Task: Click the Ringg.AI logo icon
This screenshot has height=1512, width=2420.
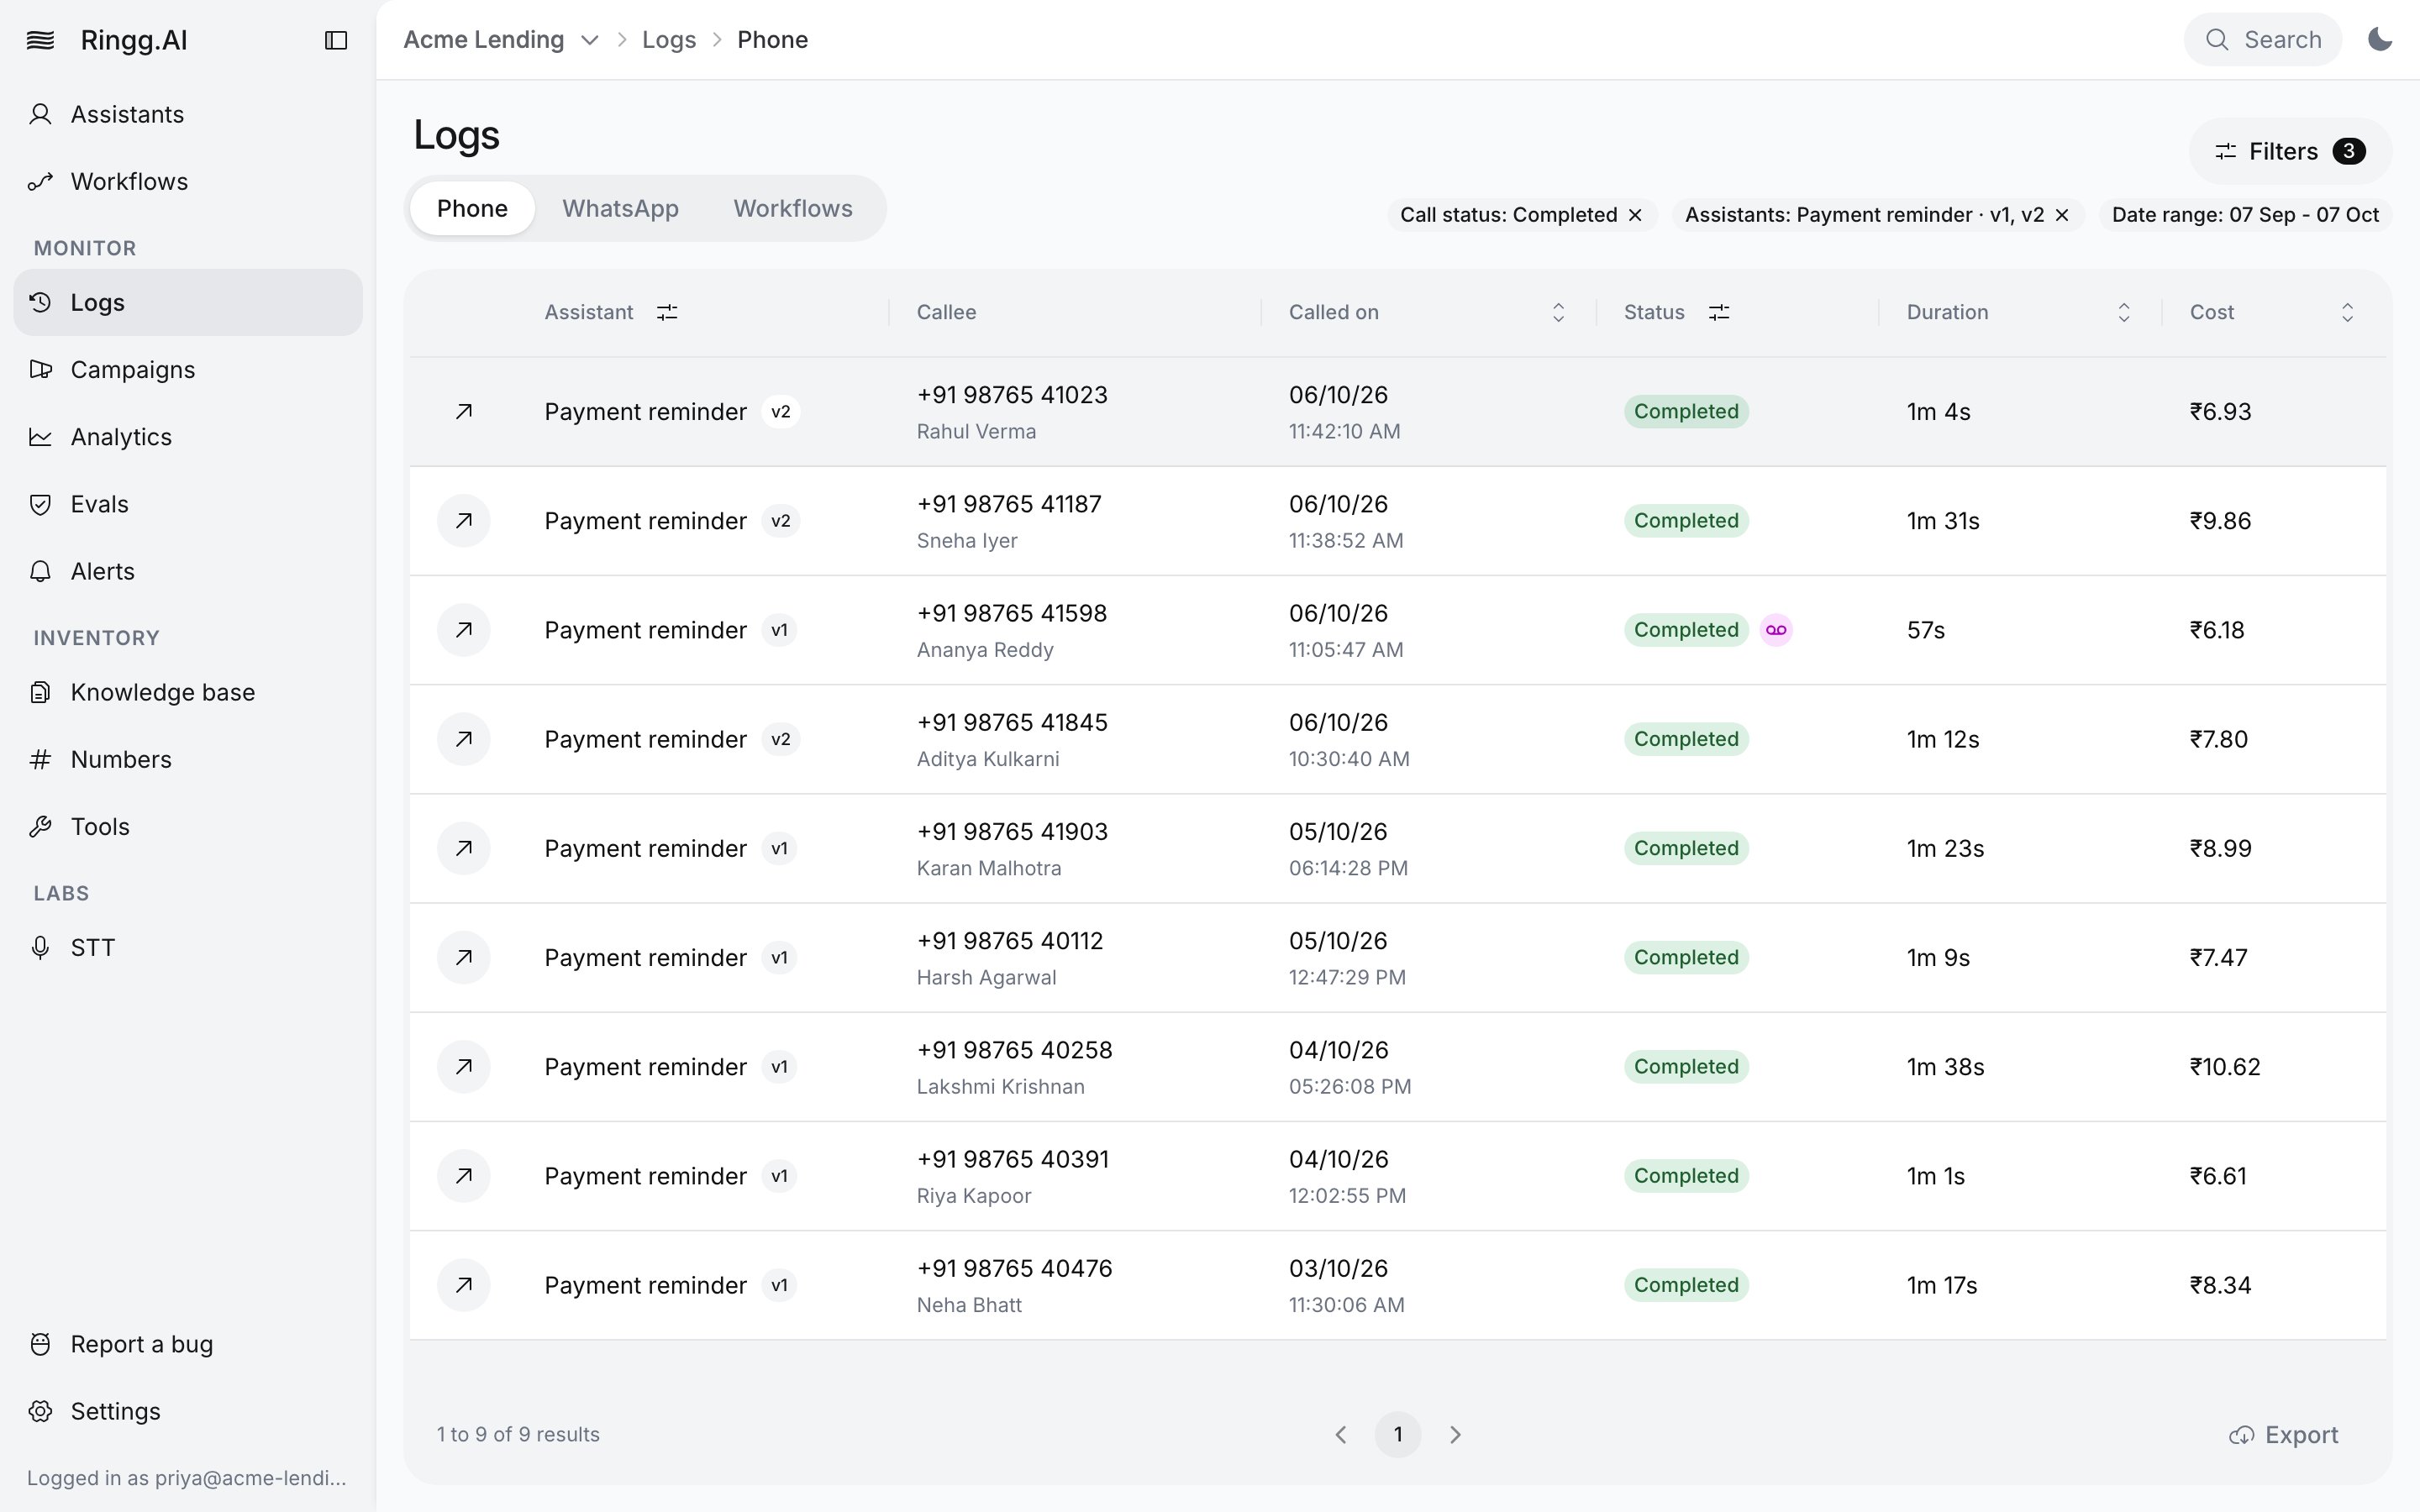Action: 40,40
